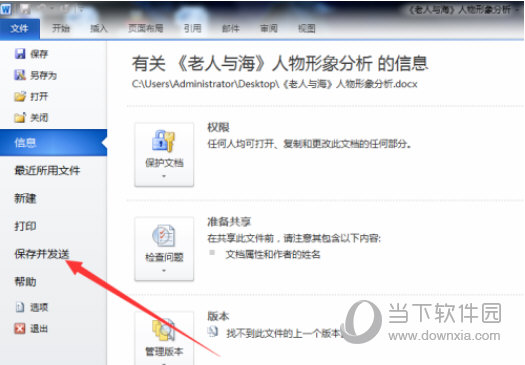Viewport: 525px width, 365px height.
Task: Click the Save As (另存为) icon
Action: 20,75
